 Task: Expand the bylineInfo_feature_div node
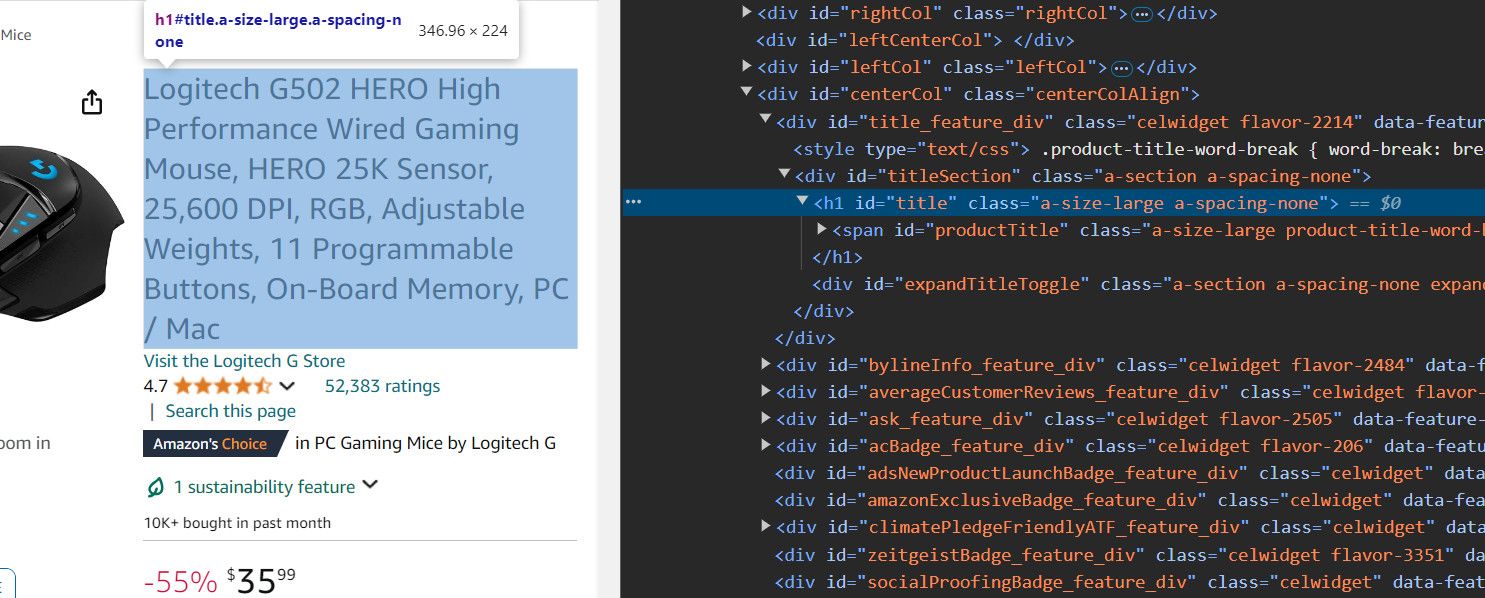click(x=766, y=365)
